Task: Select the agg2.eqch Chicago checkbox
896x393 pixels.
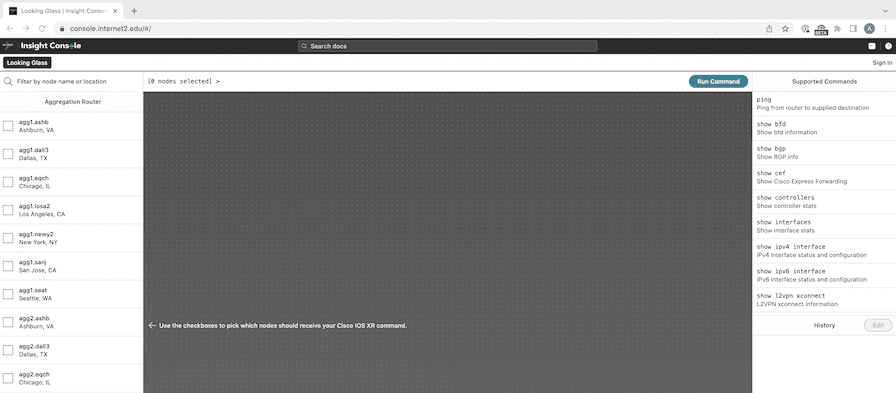Action: pyautogui.click(x=8, y=378)
